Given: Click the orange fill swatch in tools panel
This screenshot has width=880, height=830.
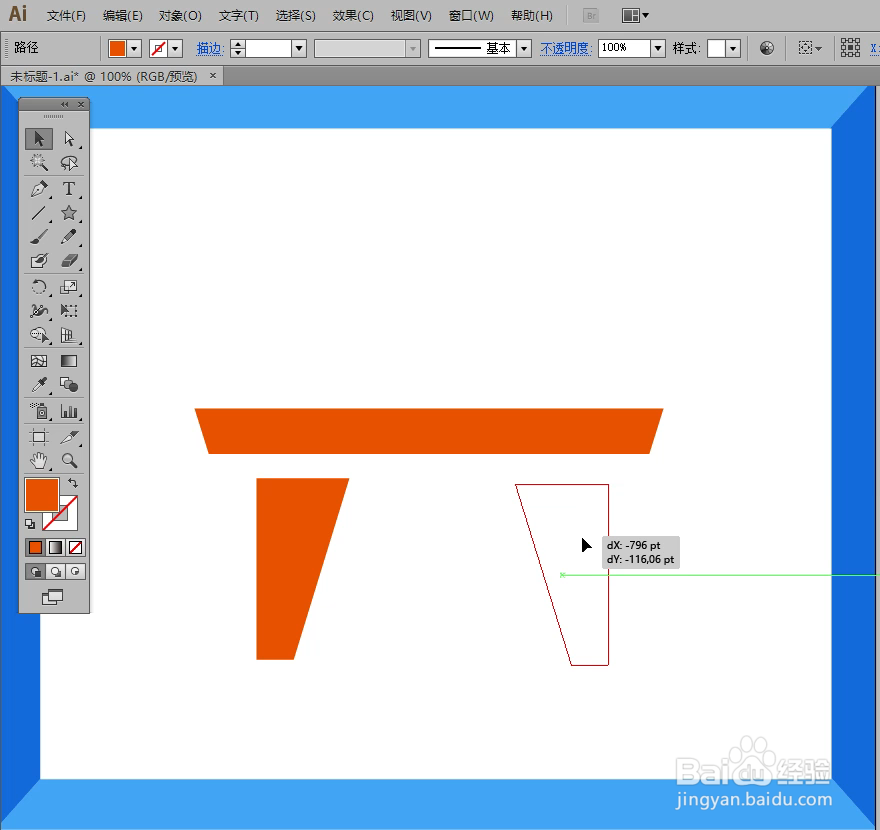Looking at the screenshot, I should pos(42,495).
